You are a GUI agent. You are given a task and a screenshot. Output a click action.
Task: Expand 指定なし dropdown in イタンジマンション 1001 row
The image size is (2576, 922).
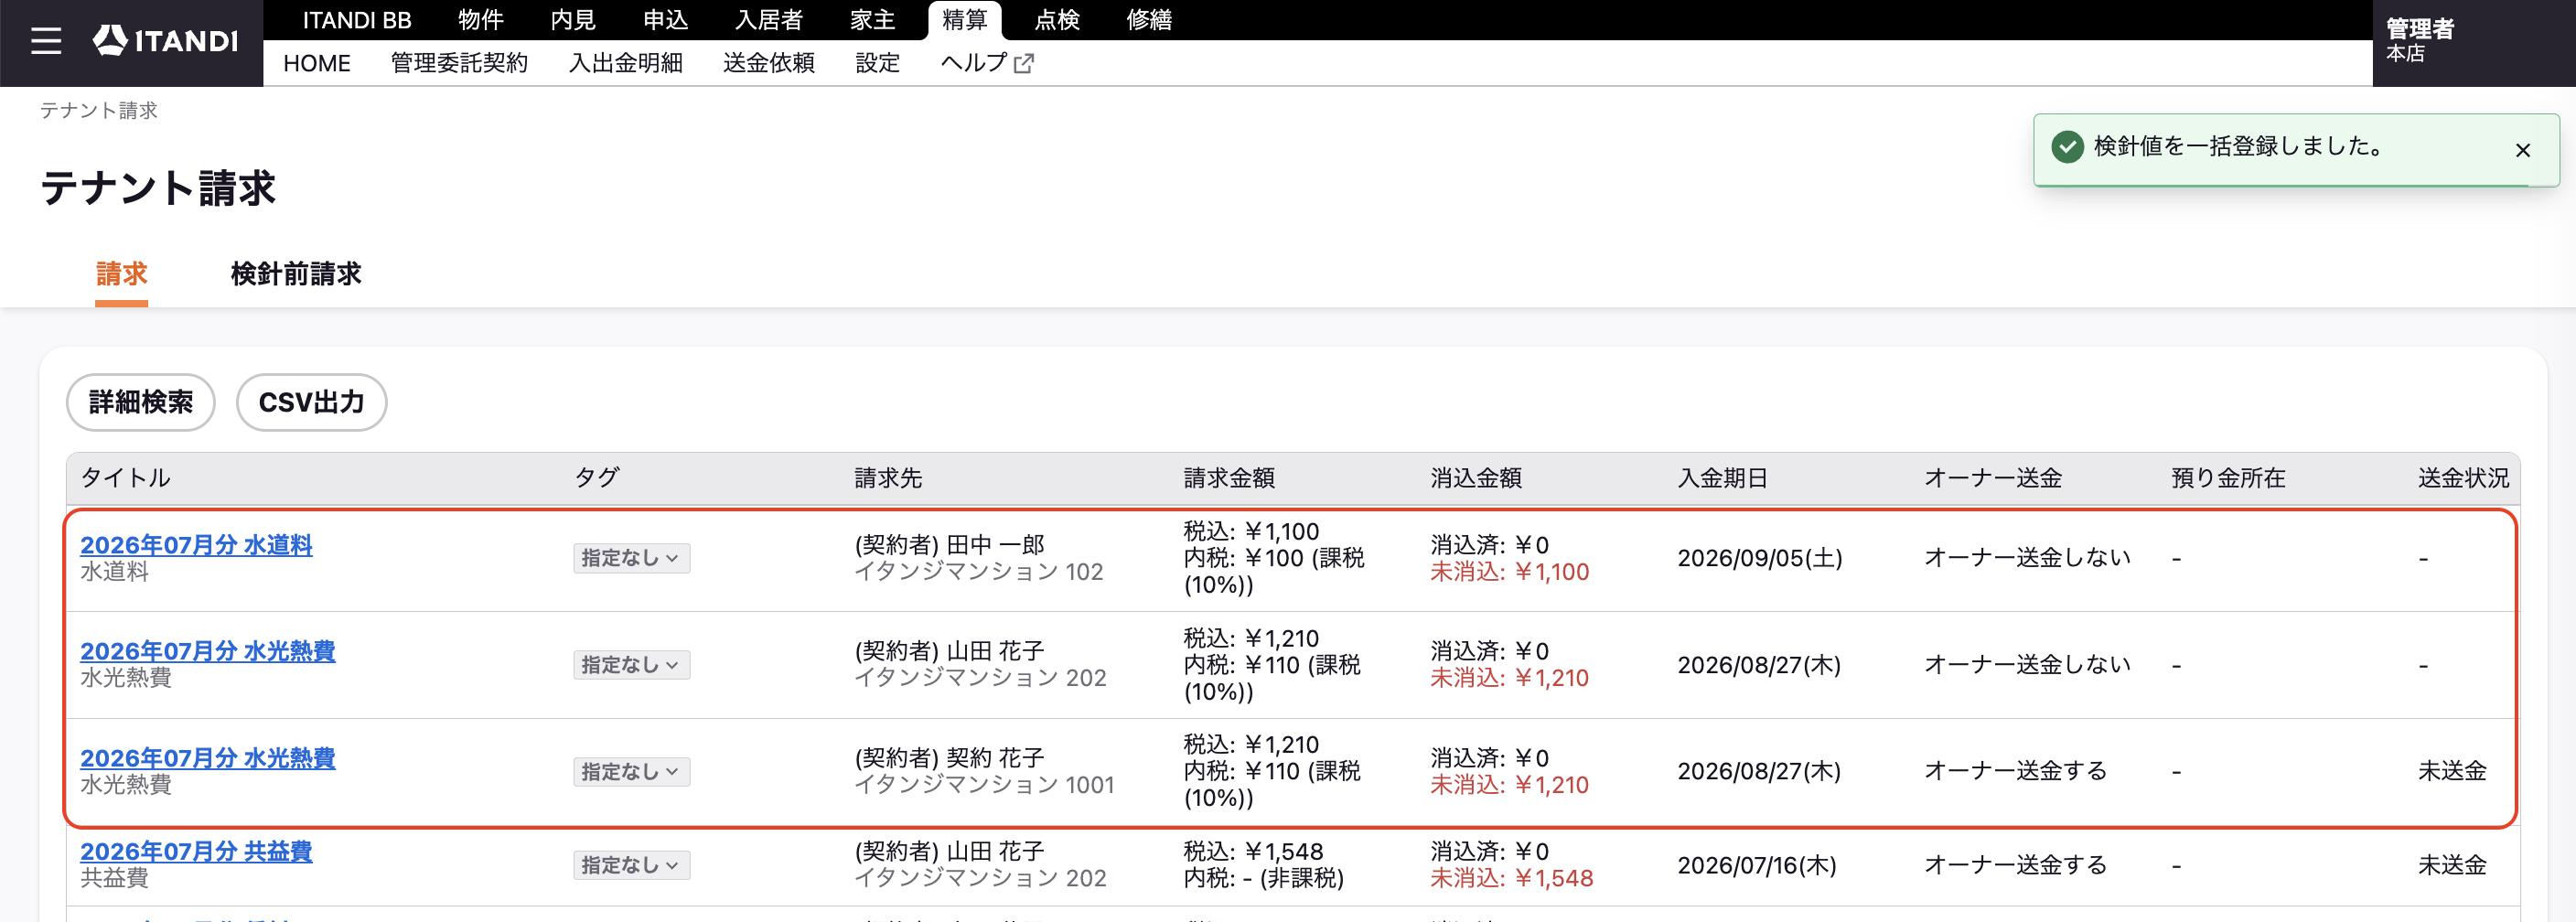pos(631,772)
